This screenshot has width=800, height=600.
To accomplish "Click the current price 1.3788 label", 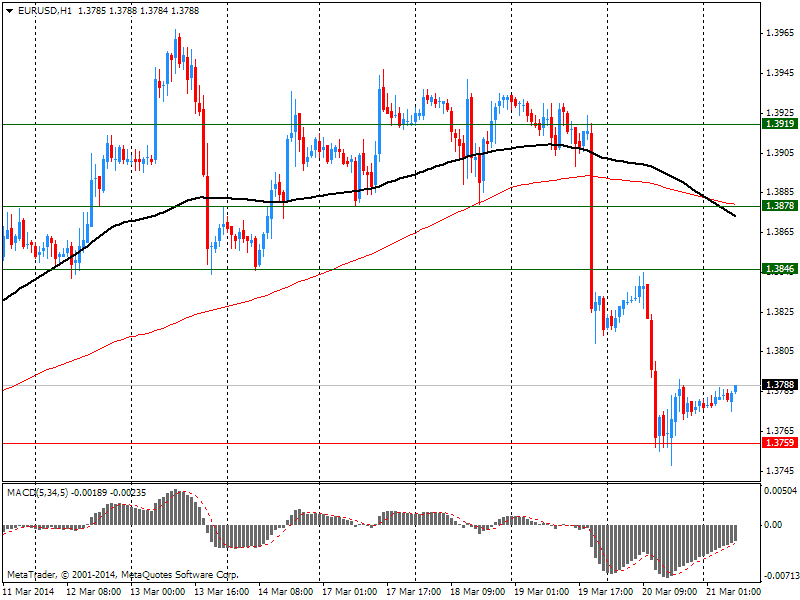I will click(779, 385).
